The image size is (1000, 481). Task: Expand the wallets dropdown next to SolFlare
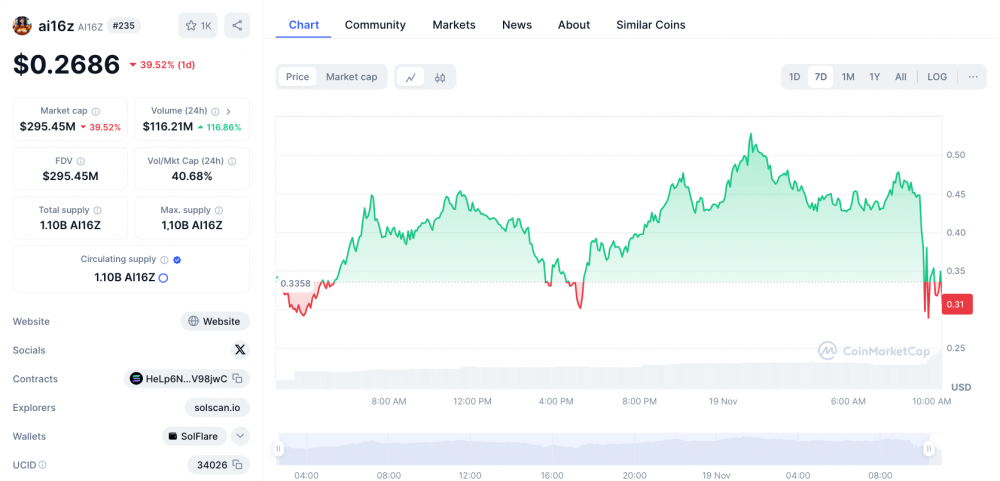(240, 436)
